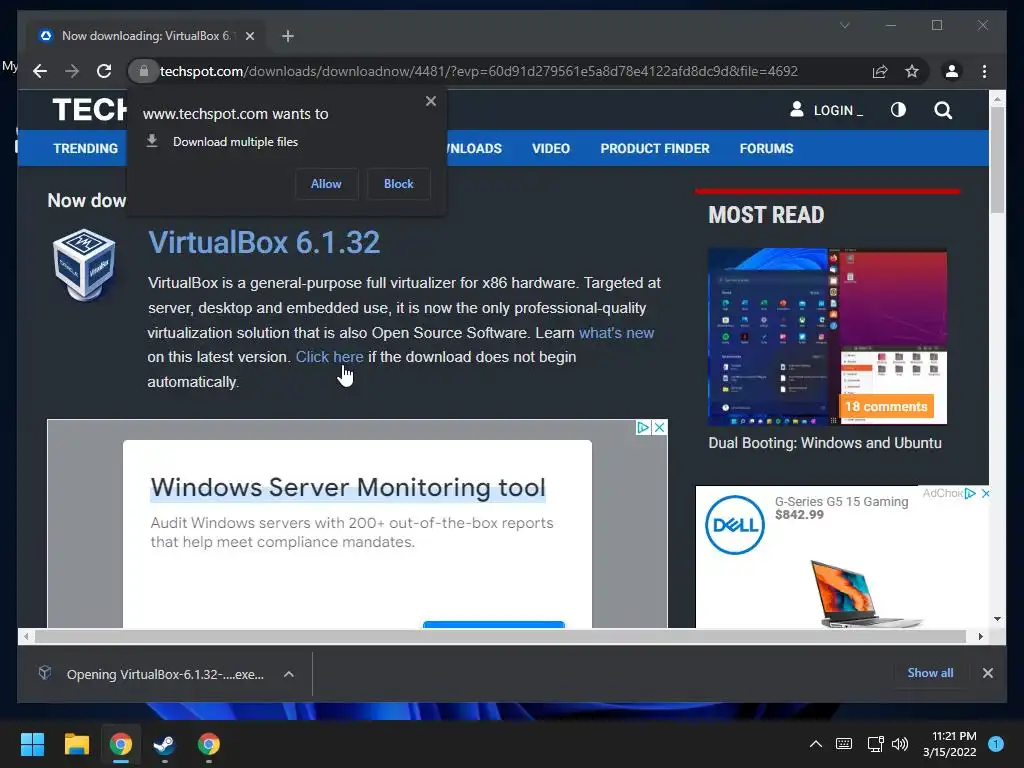
Task: Open the what's new link
Action: 616,332
